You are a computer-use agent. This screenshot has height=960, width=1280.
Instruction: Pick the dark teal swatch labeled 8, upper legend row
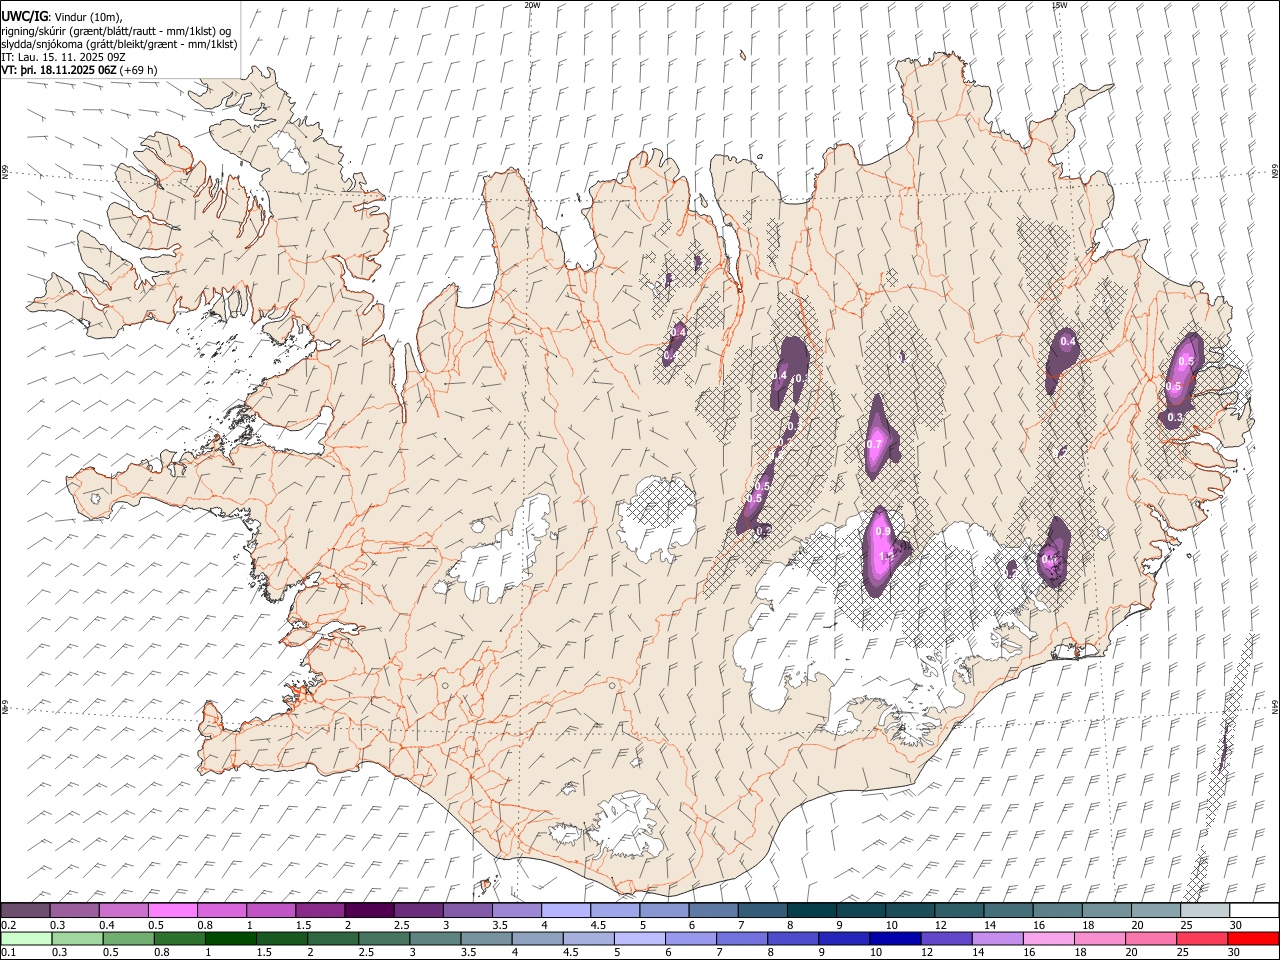(813, 911)
